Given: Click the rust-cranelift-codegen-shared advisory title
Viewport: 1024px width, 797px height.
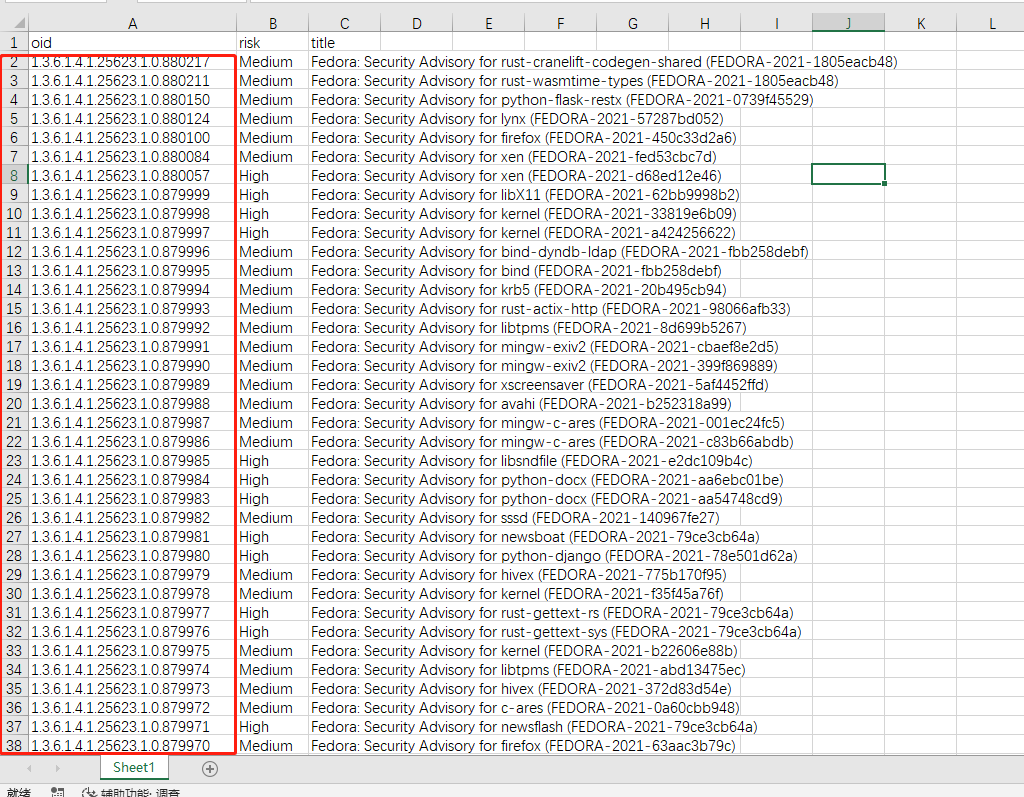Looking at the screenshot, I should pos(604,61).
